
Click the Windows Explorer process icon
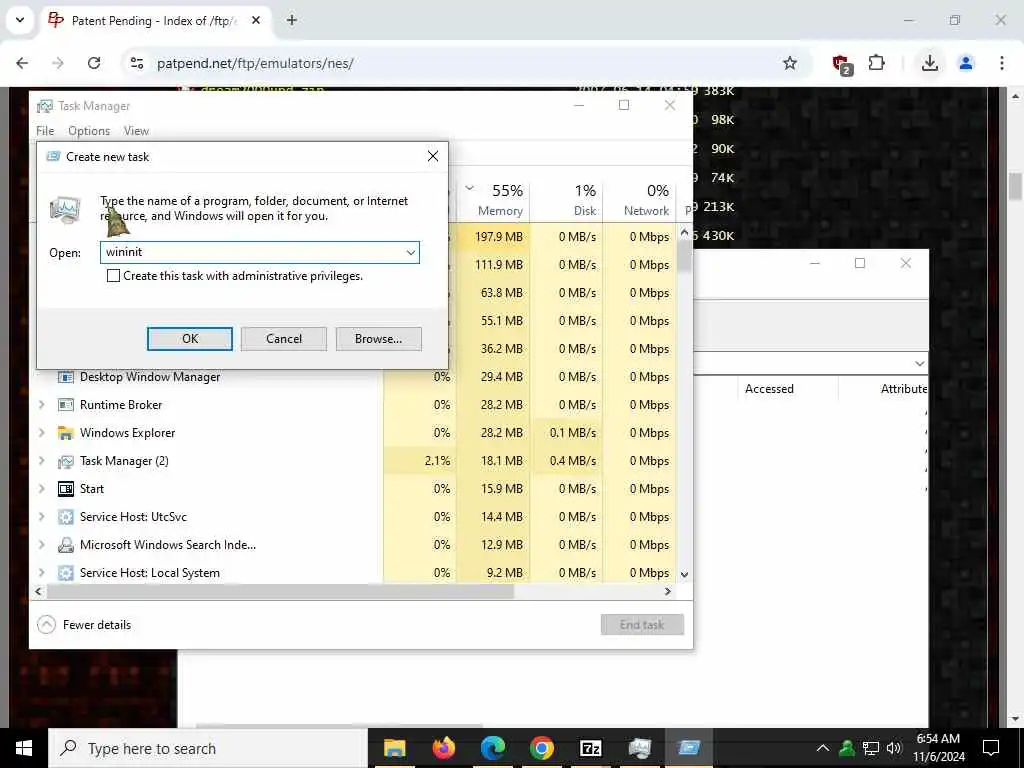pos(65,433)
